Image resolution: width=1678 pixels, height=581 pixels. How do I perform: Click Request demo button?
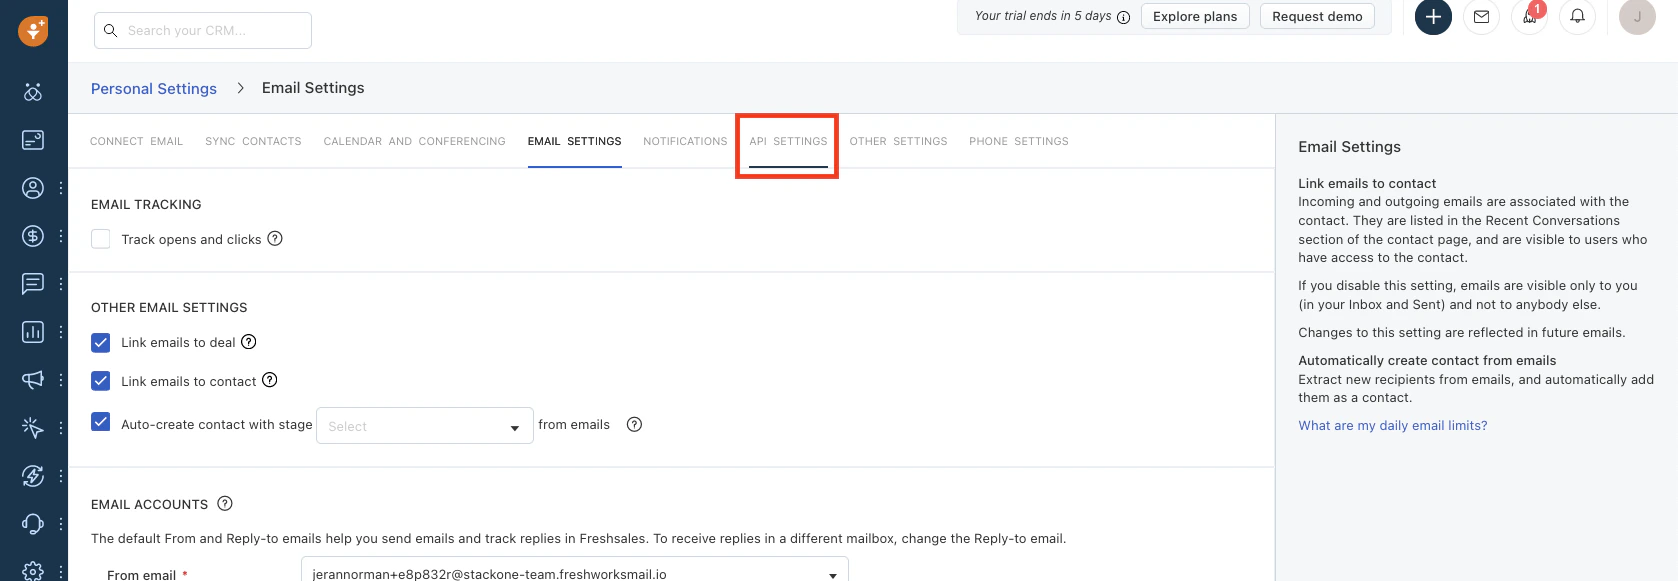click(1317, 16)
